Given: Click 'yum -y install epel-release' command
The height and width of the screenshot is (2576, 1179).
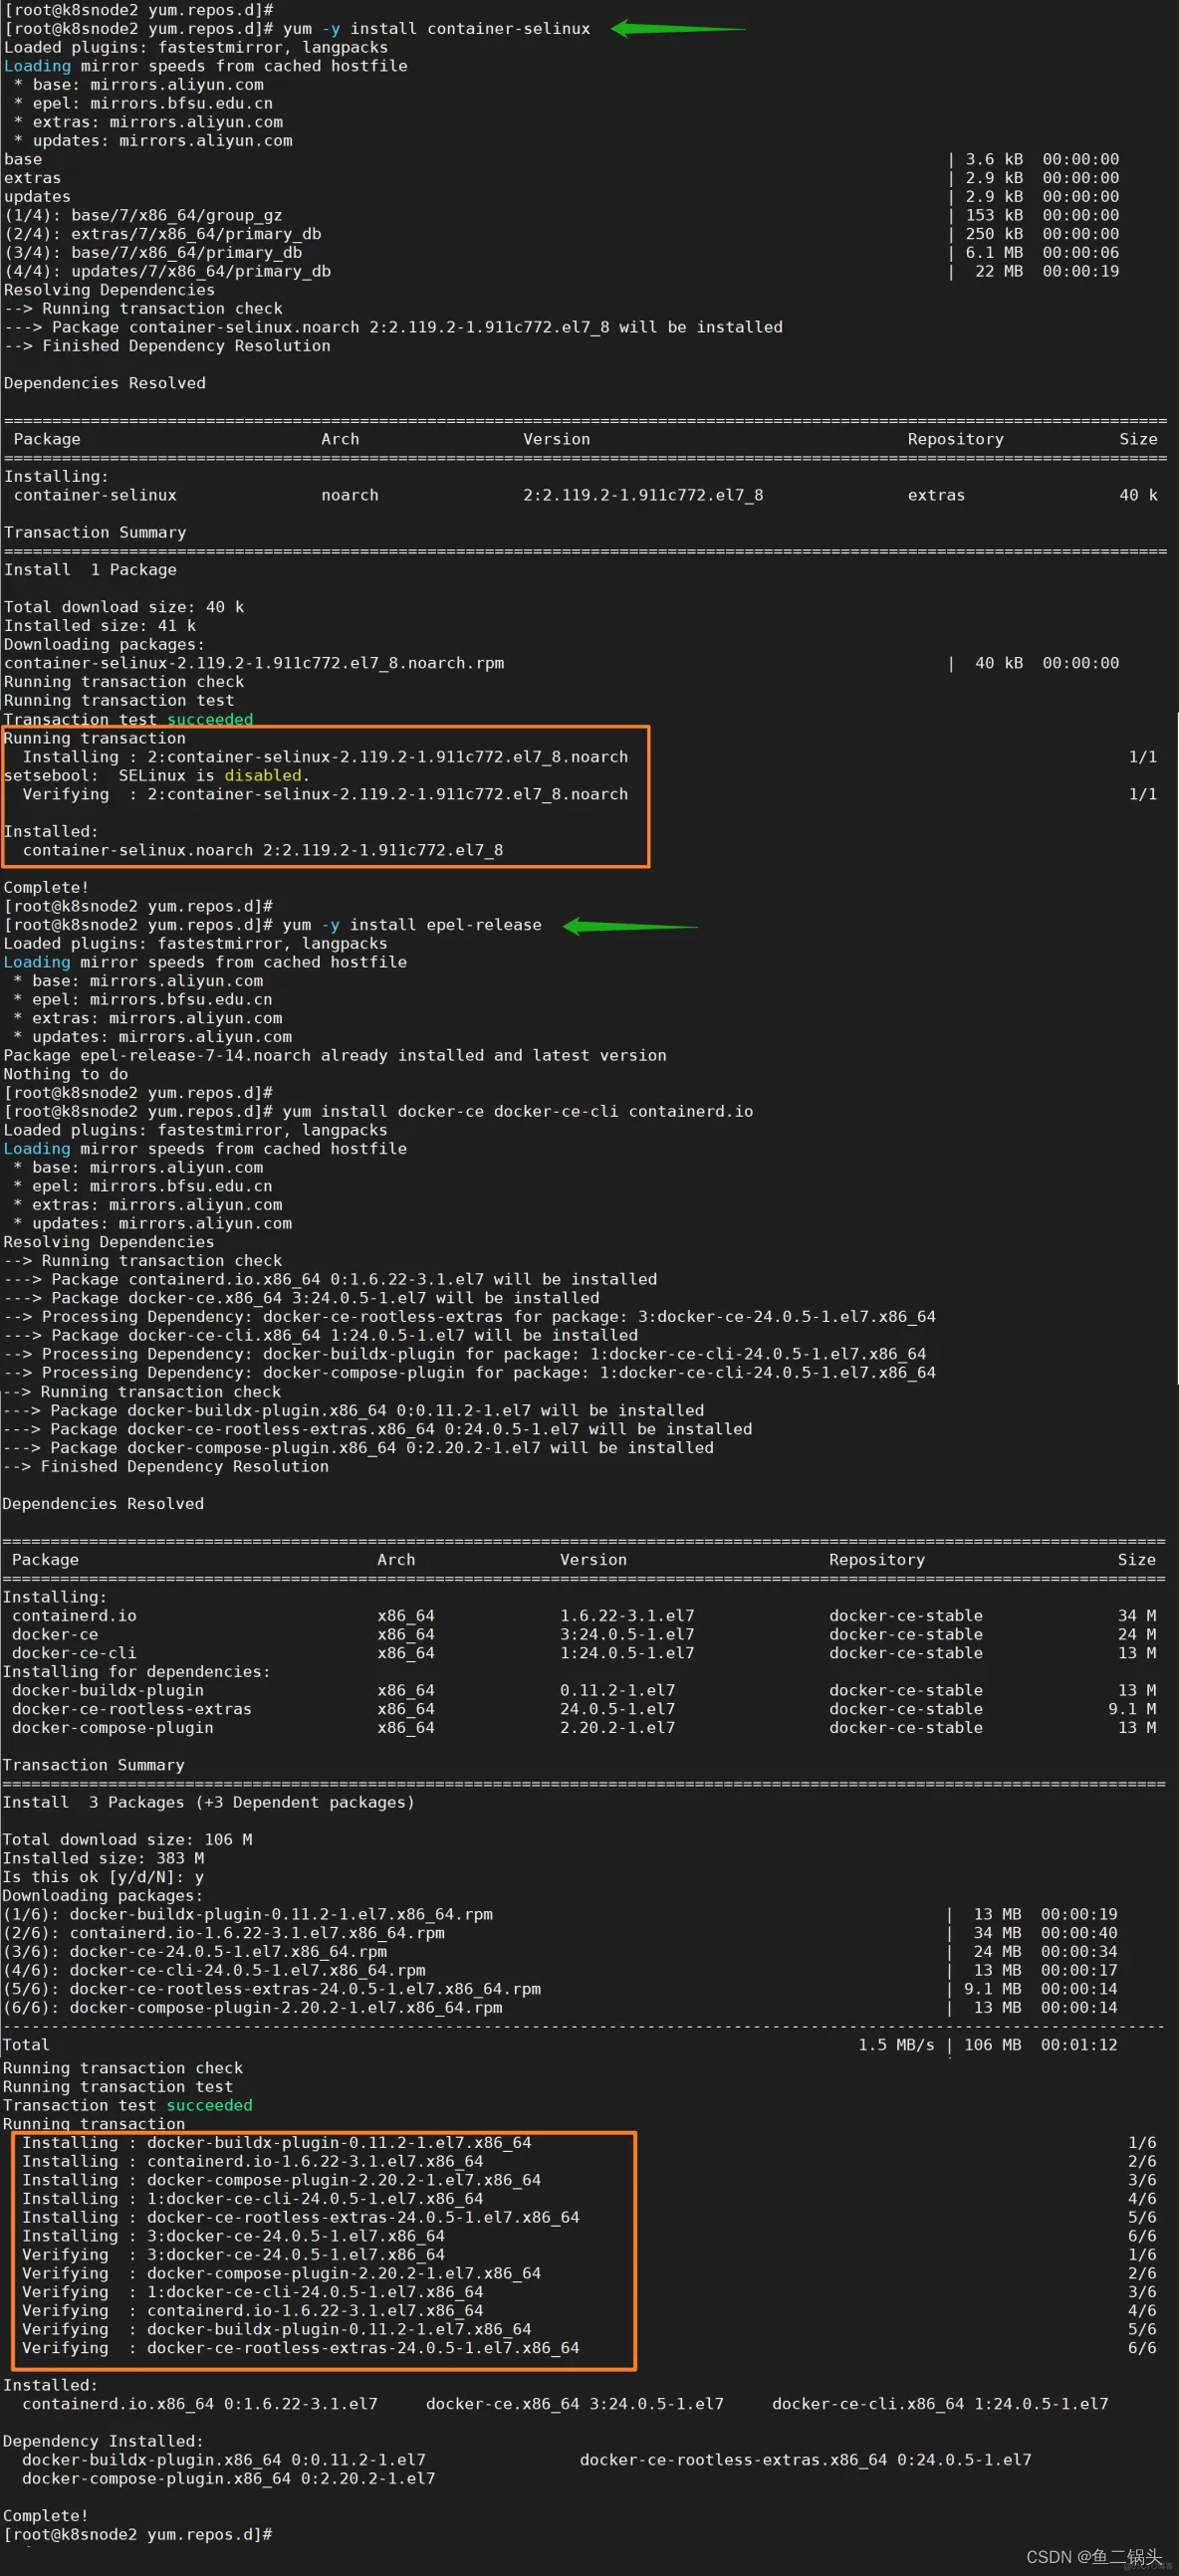Looking at the screenshot, I should tap(412, 925).
